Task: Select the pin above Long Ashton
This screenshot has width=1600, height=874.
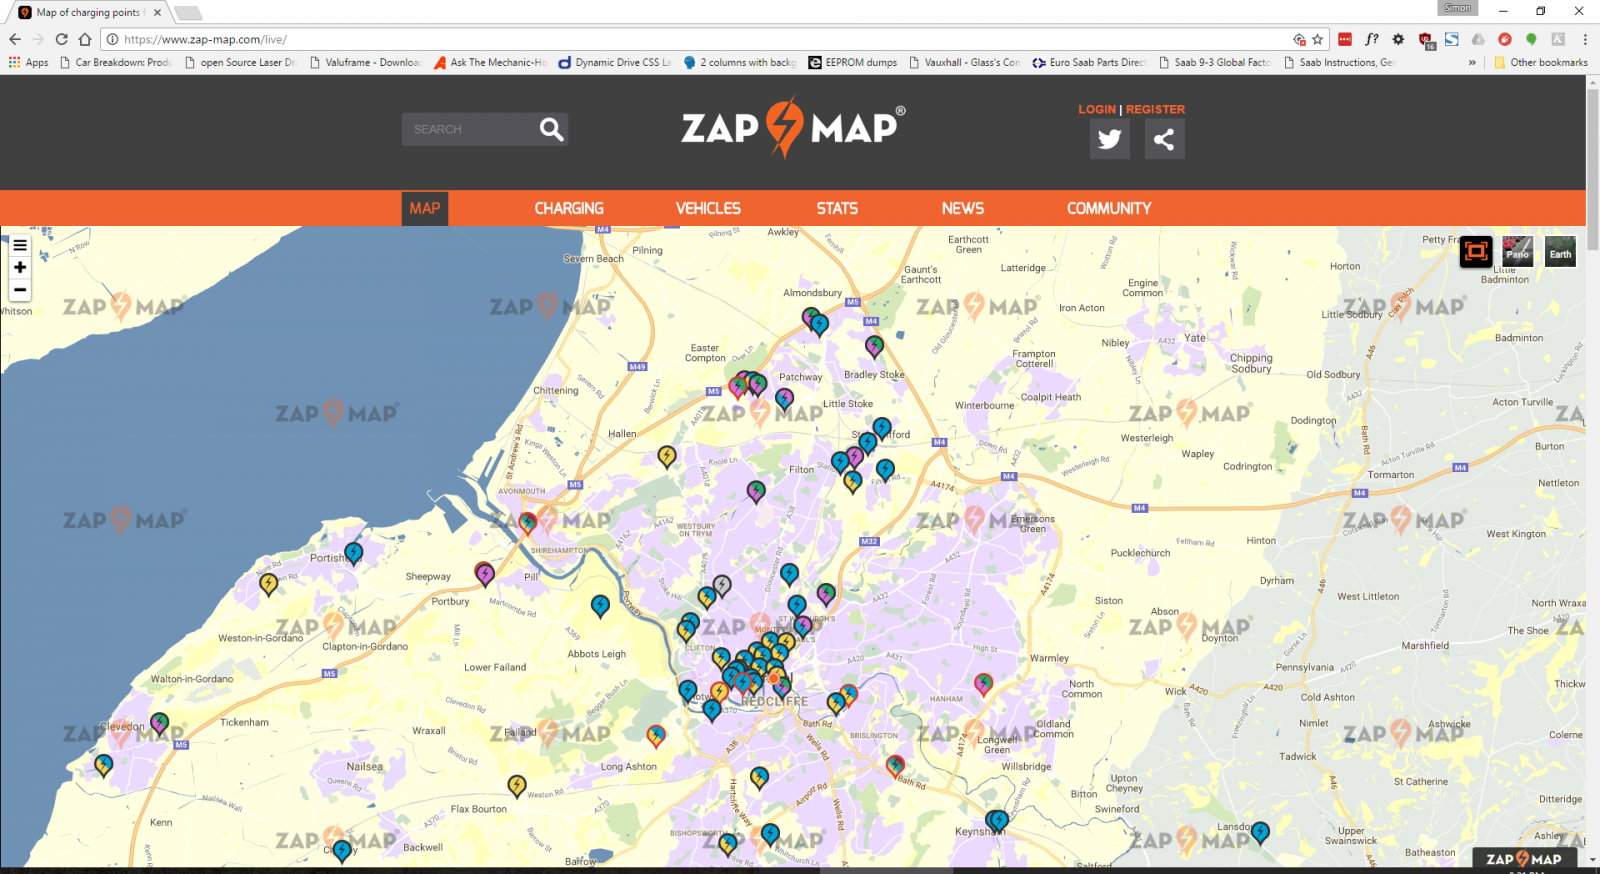Action: coord(656,737)
